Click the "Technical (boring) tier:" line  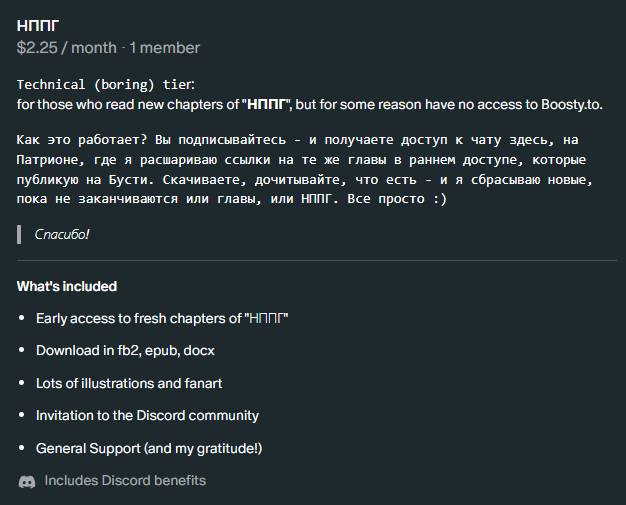click(x=107, y=84)
